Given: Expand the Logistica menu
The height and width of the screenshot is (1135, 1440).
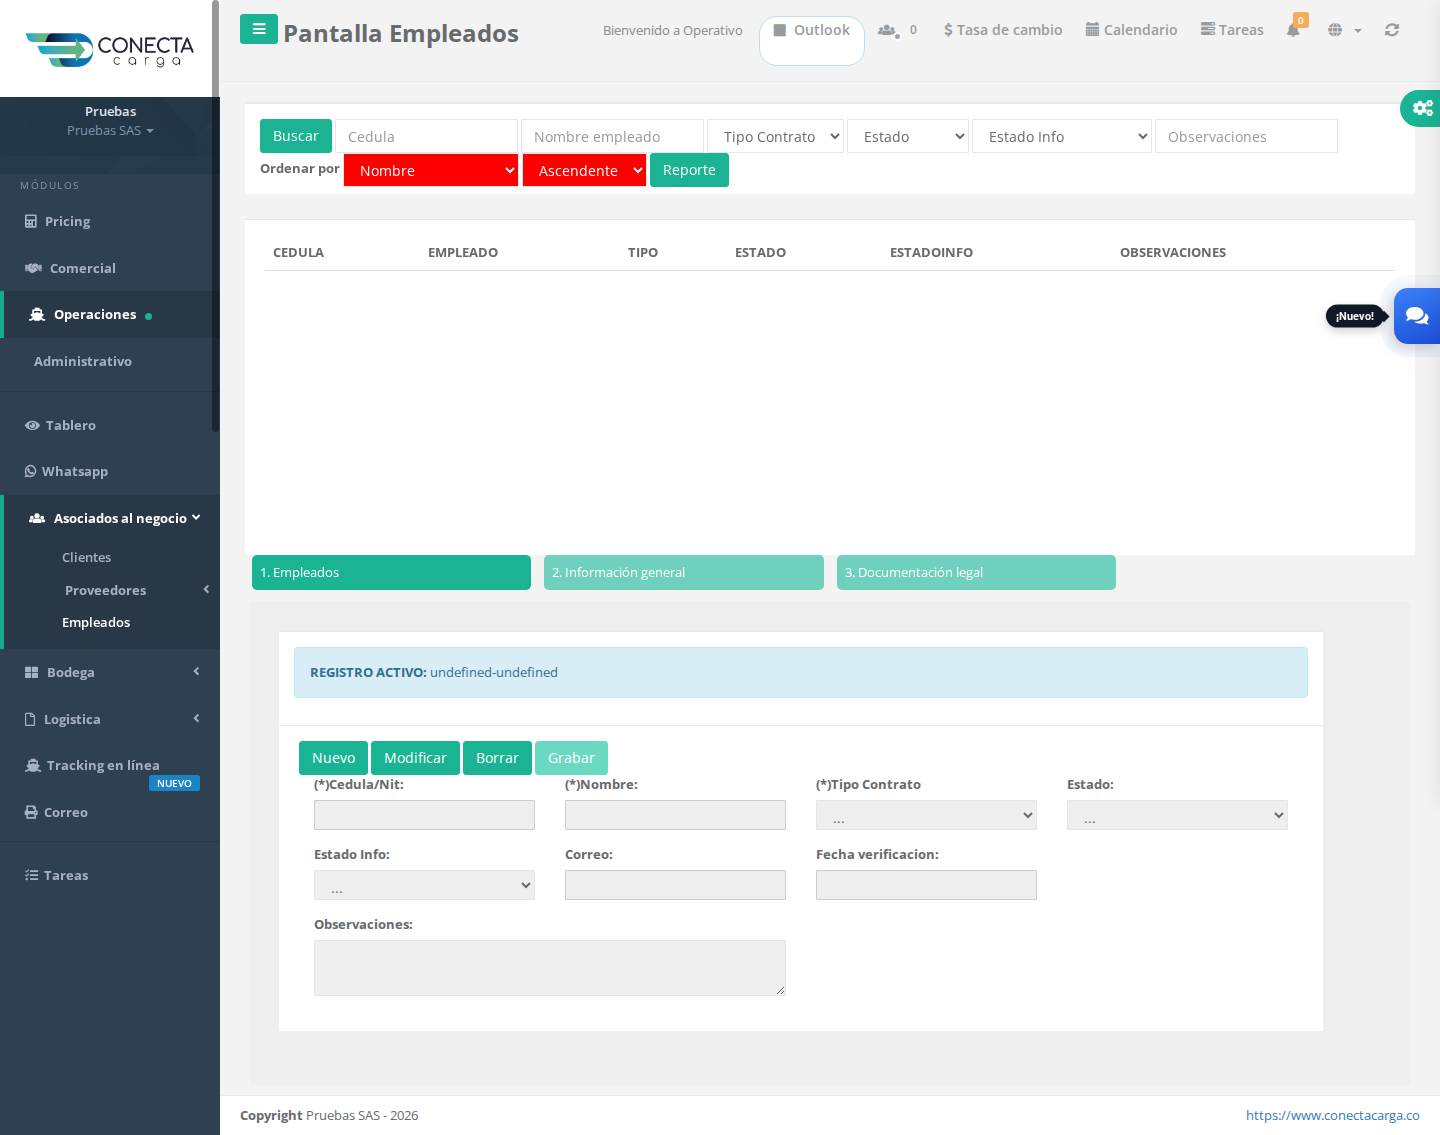Looking at the screenshot, I should [110, 719].
